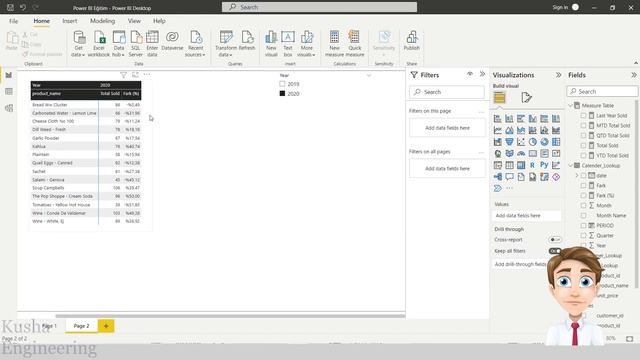Open the File menu
The height and width of the screenshot is (360, 640).
(13, 21)
